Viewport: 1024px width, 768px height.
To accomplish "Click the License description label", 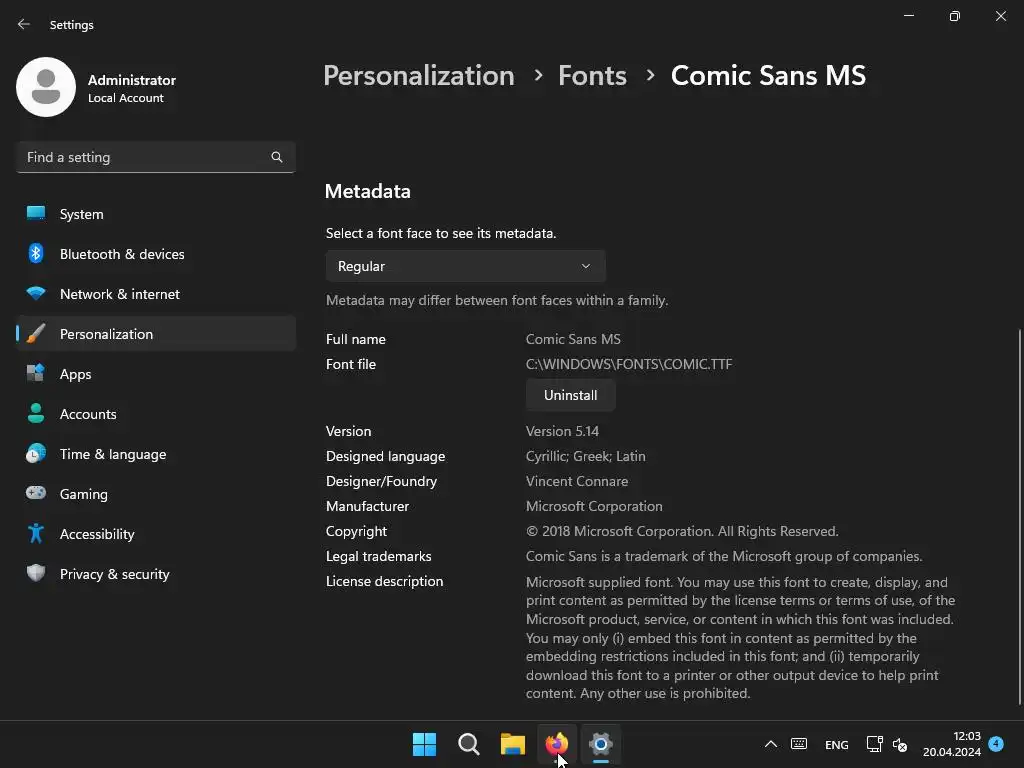I will [x=384, y=581].
